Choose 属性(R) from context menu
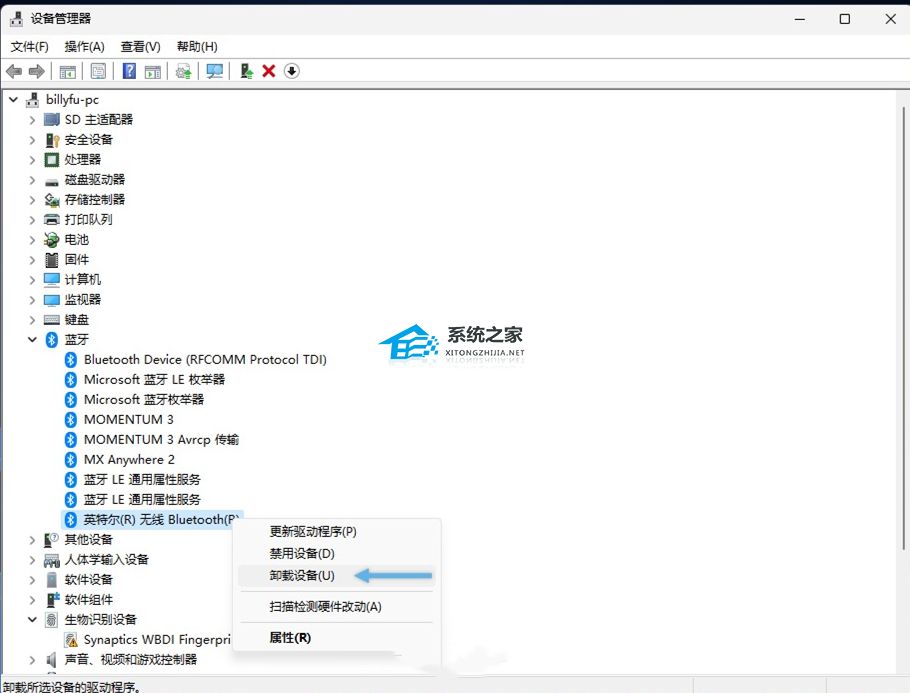910x693 pixels. pyautogui.click(x=337, y=638)
